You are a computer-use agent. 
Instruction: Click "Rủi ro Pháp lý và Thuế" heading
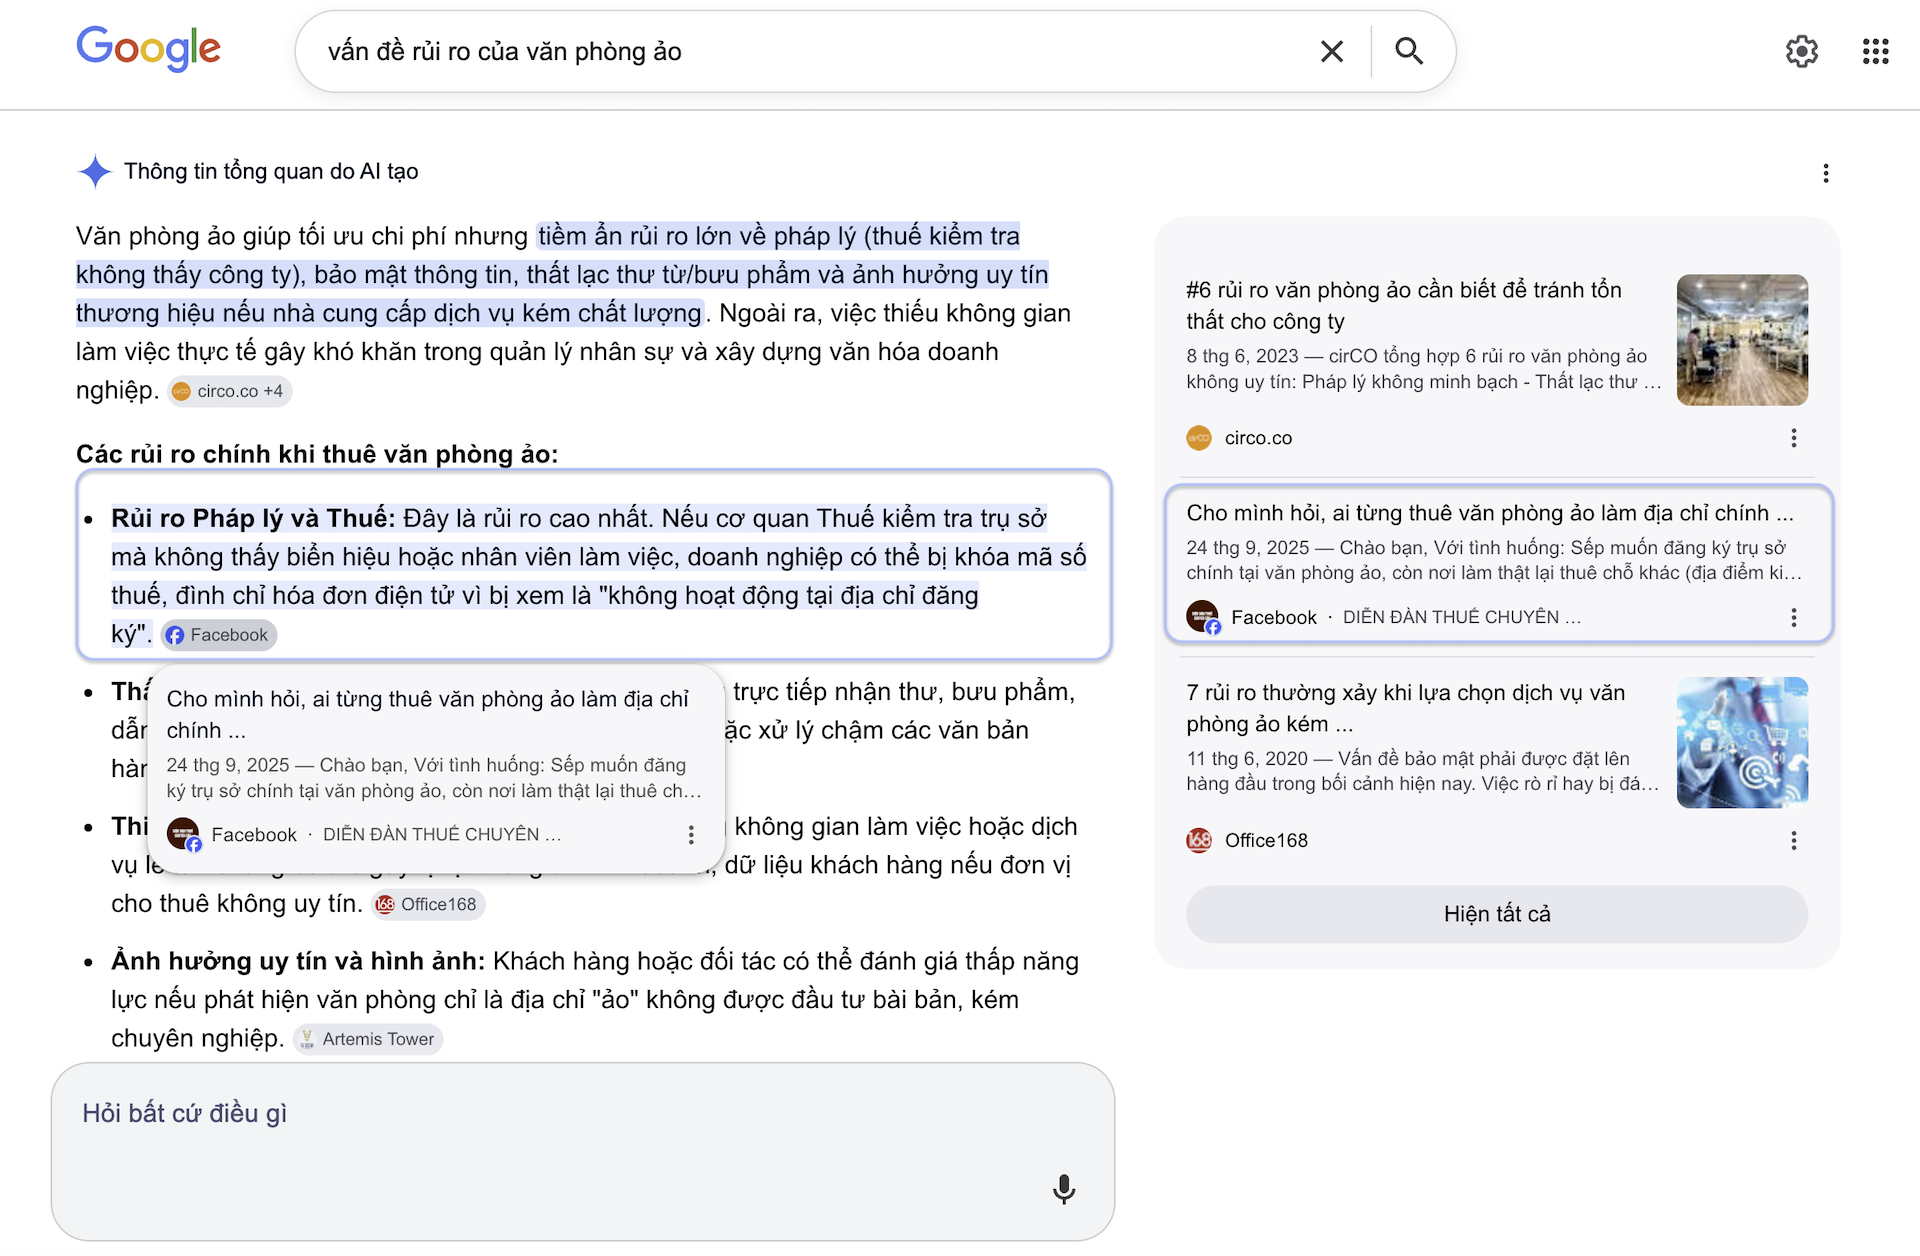point(254,518)
